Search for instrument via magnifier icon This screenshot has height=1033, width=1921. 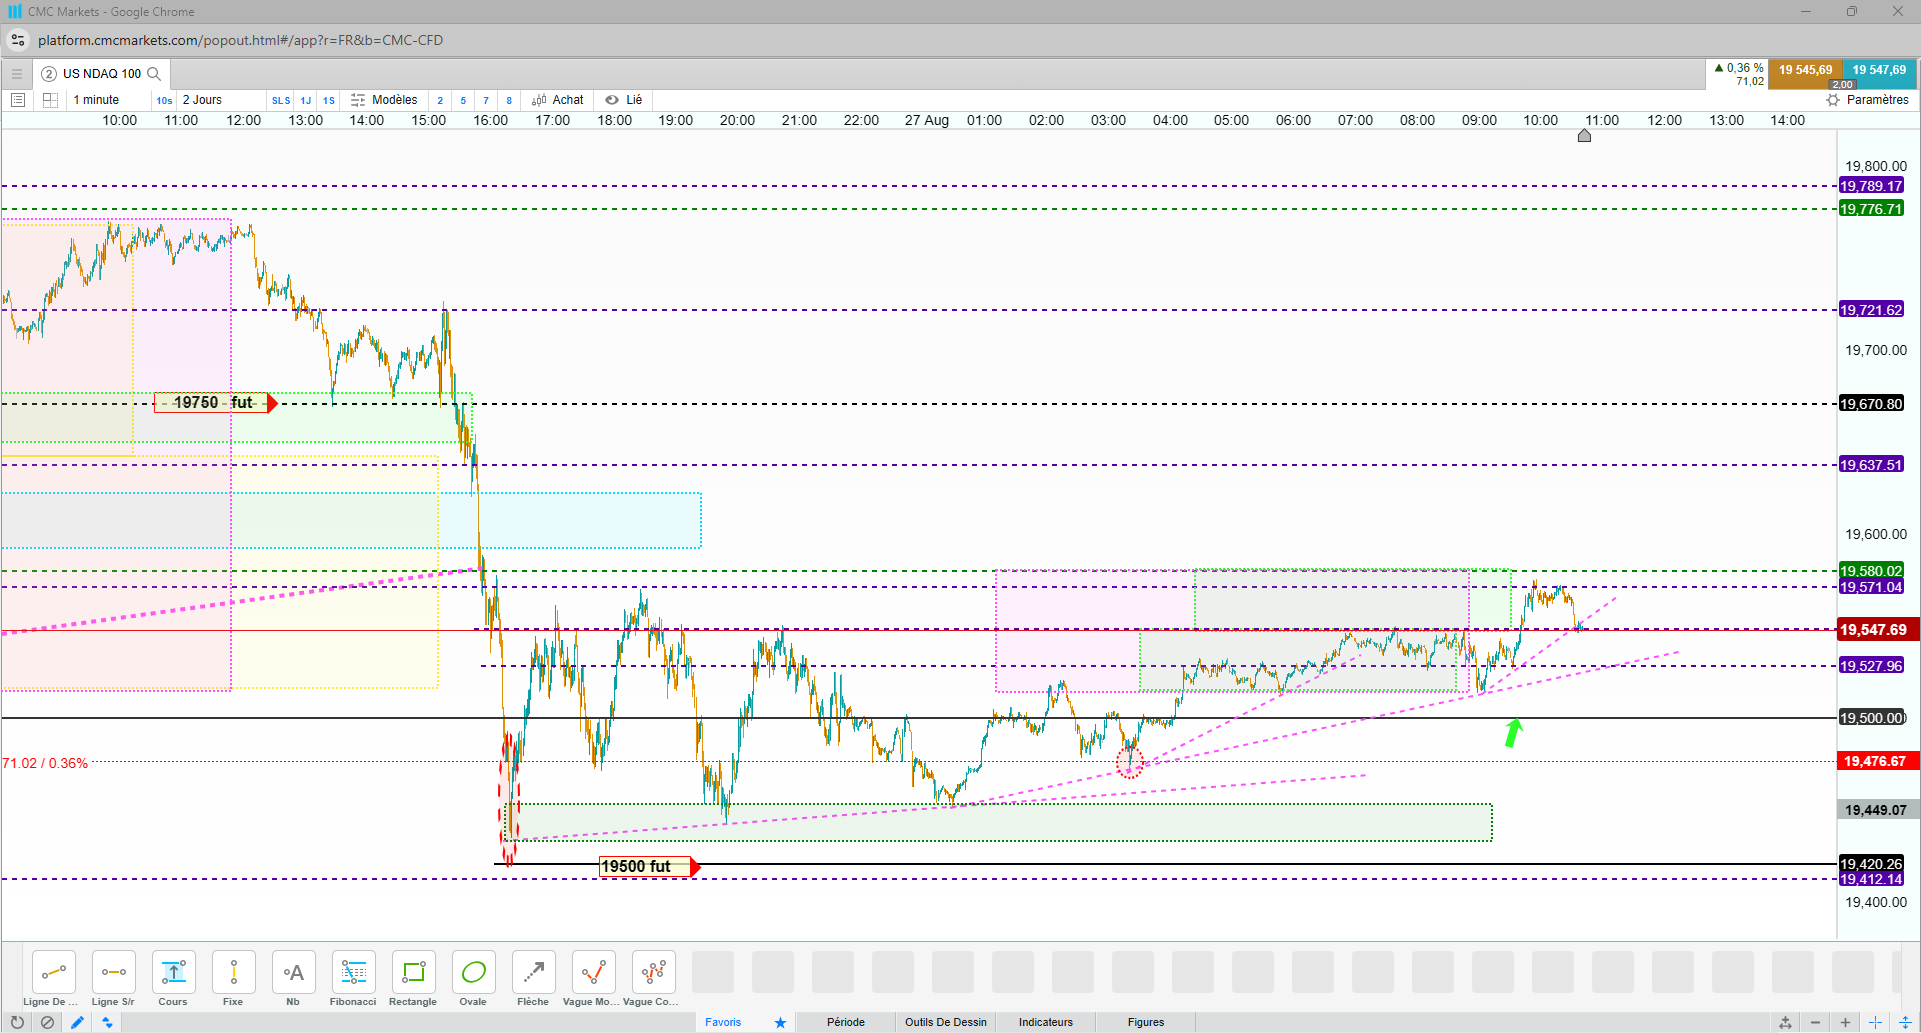coord(154,73)
